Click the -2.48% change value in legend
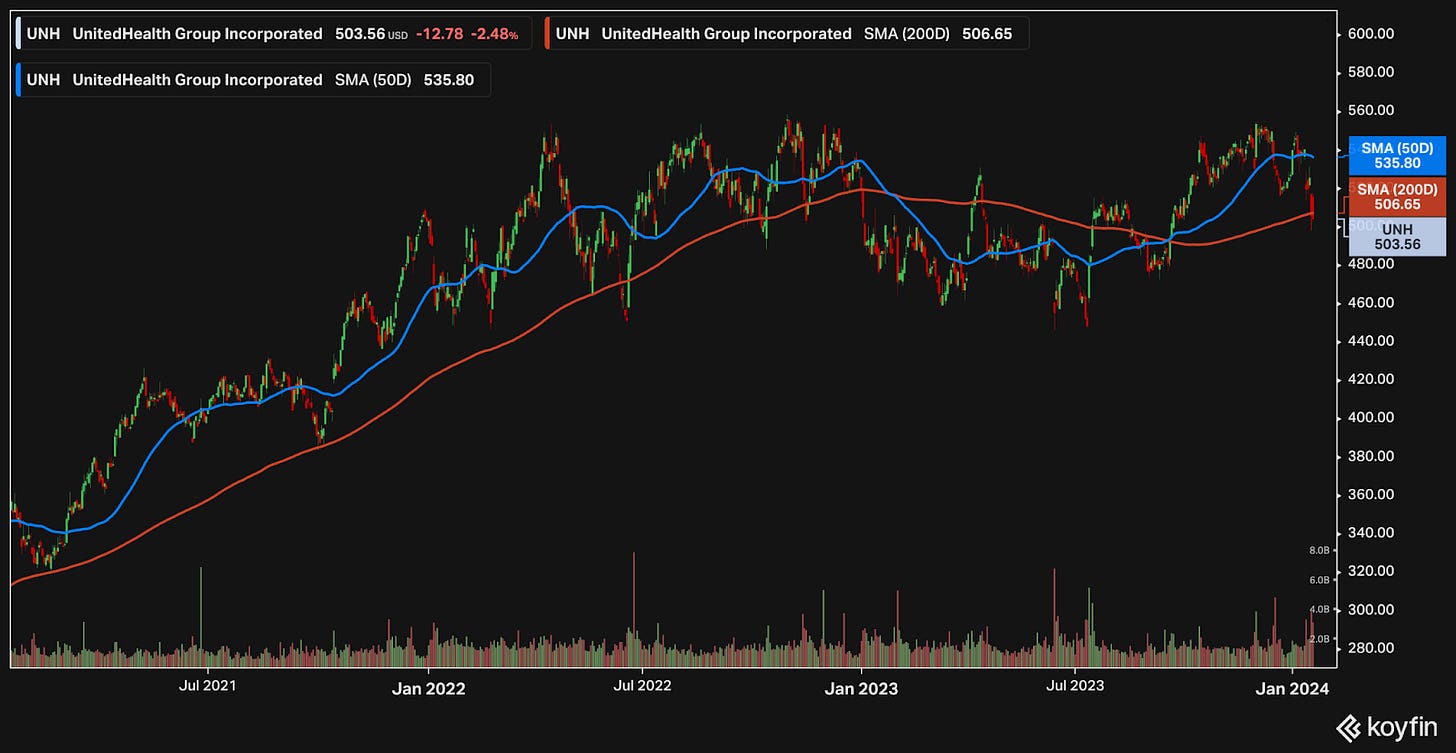The width and height of the screenshot is (1456, 753). point(494,34)
